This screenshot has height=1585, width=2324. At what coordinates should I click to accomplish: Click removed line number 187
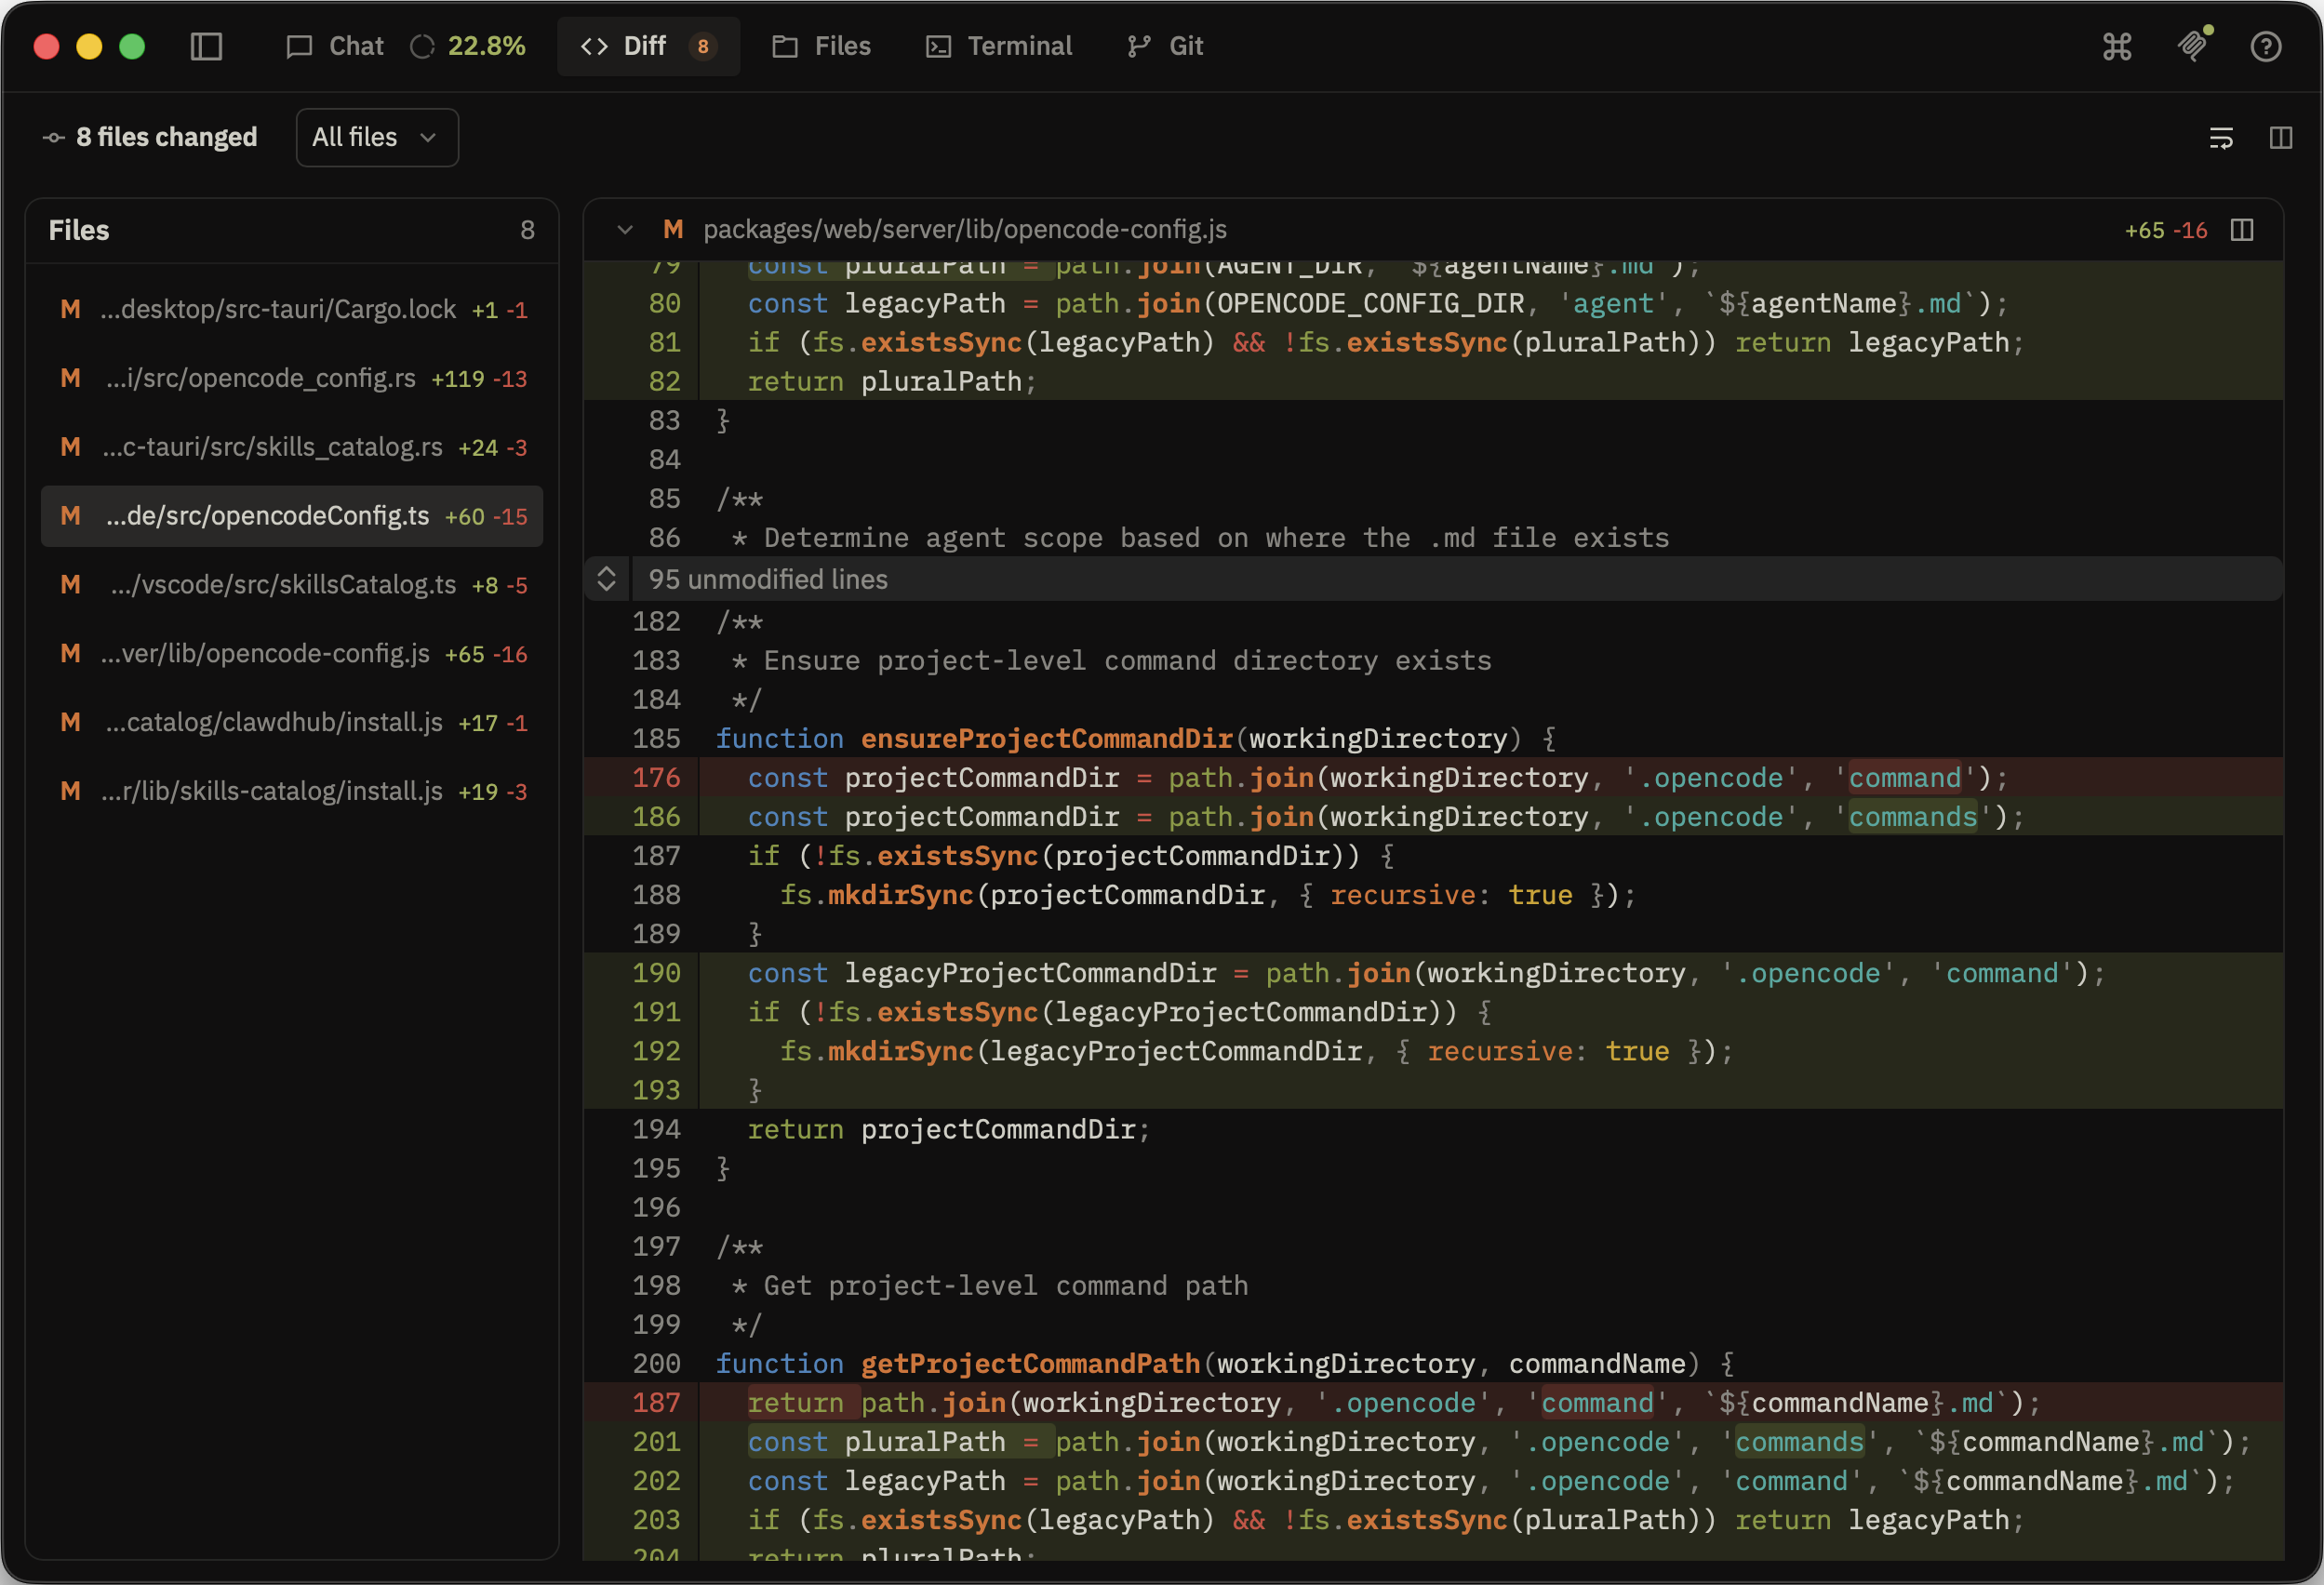(x=656, y=1402)
